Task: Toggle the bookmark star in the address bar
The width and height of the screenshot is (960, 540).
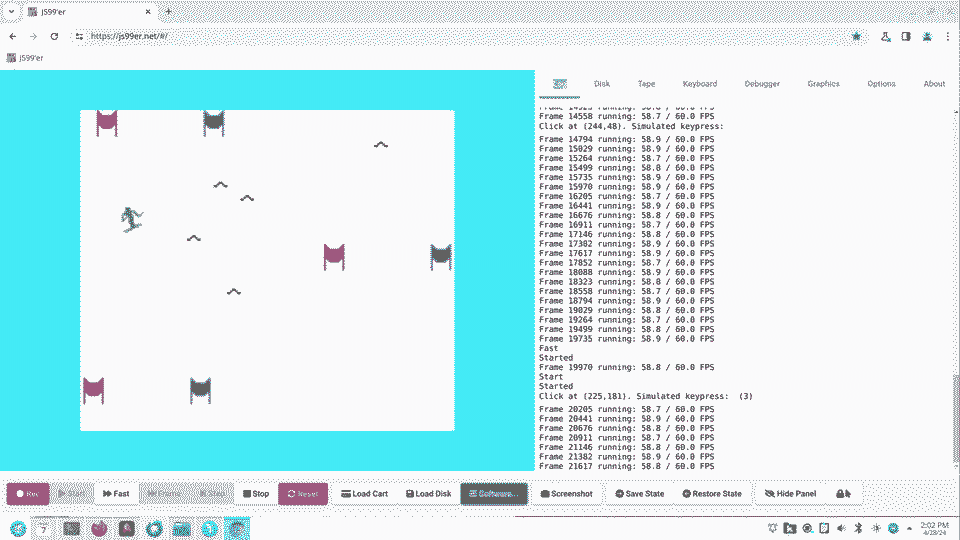Action: pos(857,36)
